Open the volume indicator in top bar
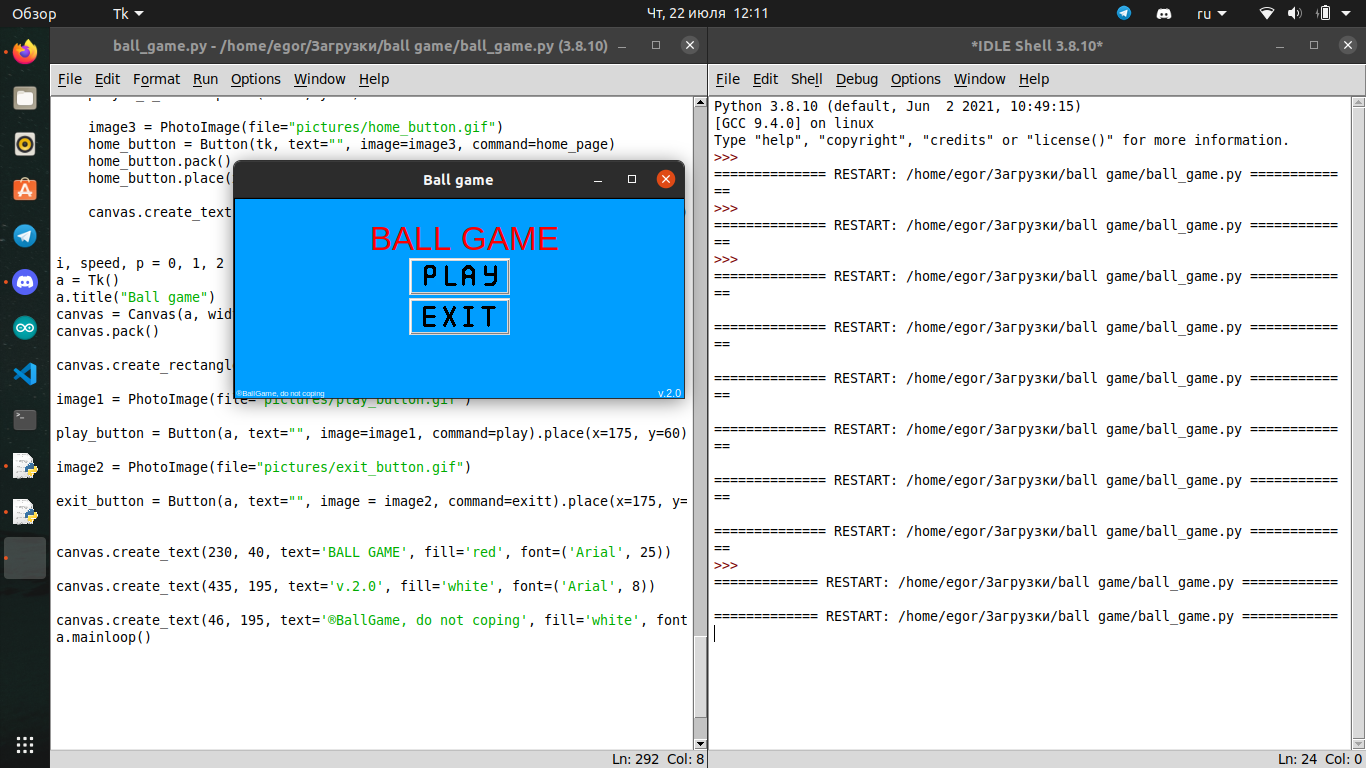 click(x=1295, y=13)
